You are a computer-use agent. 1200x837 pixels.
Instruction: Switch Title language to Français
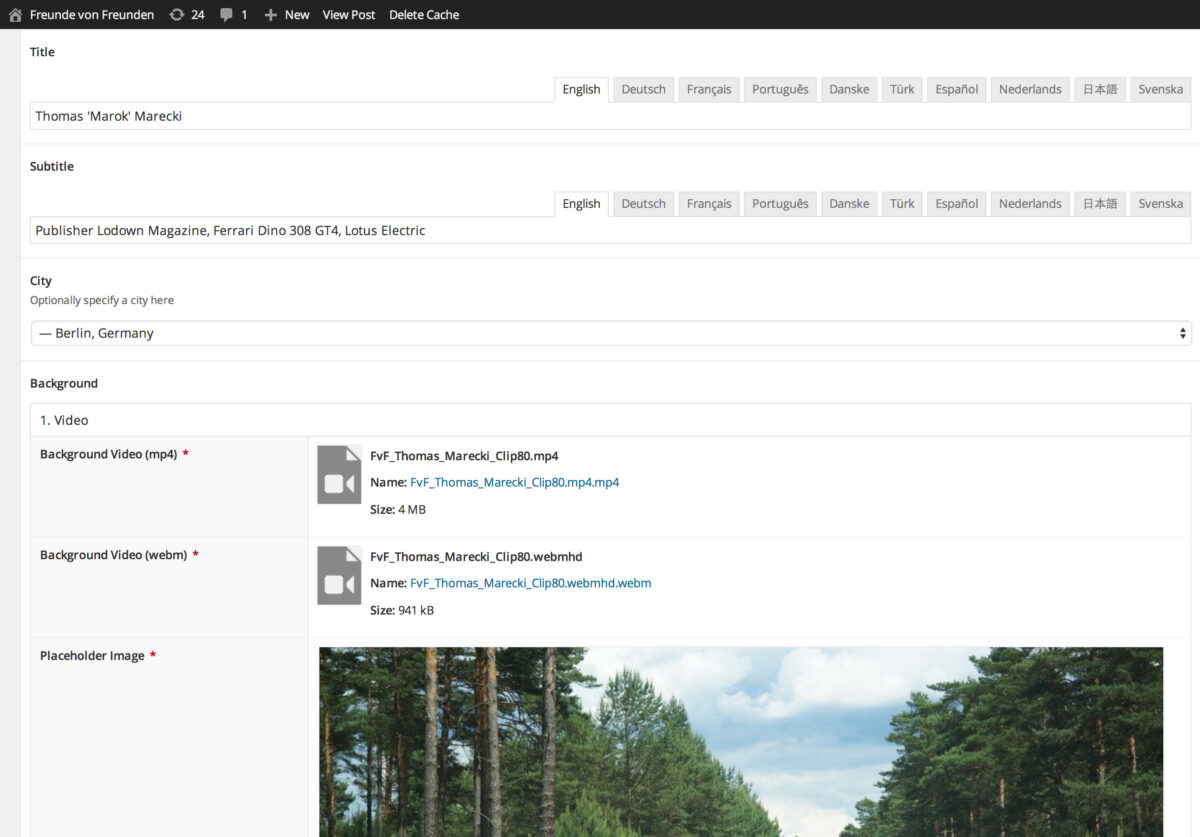pos(709,89)
